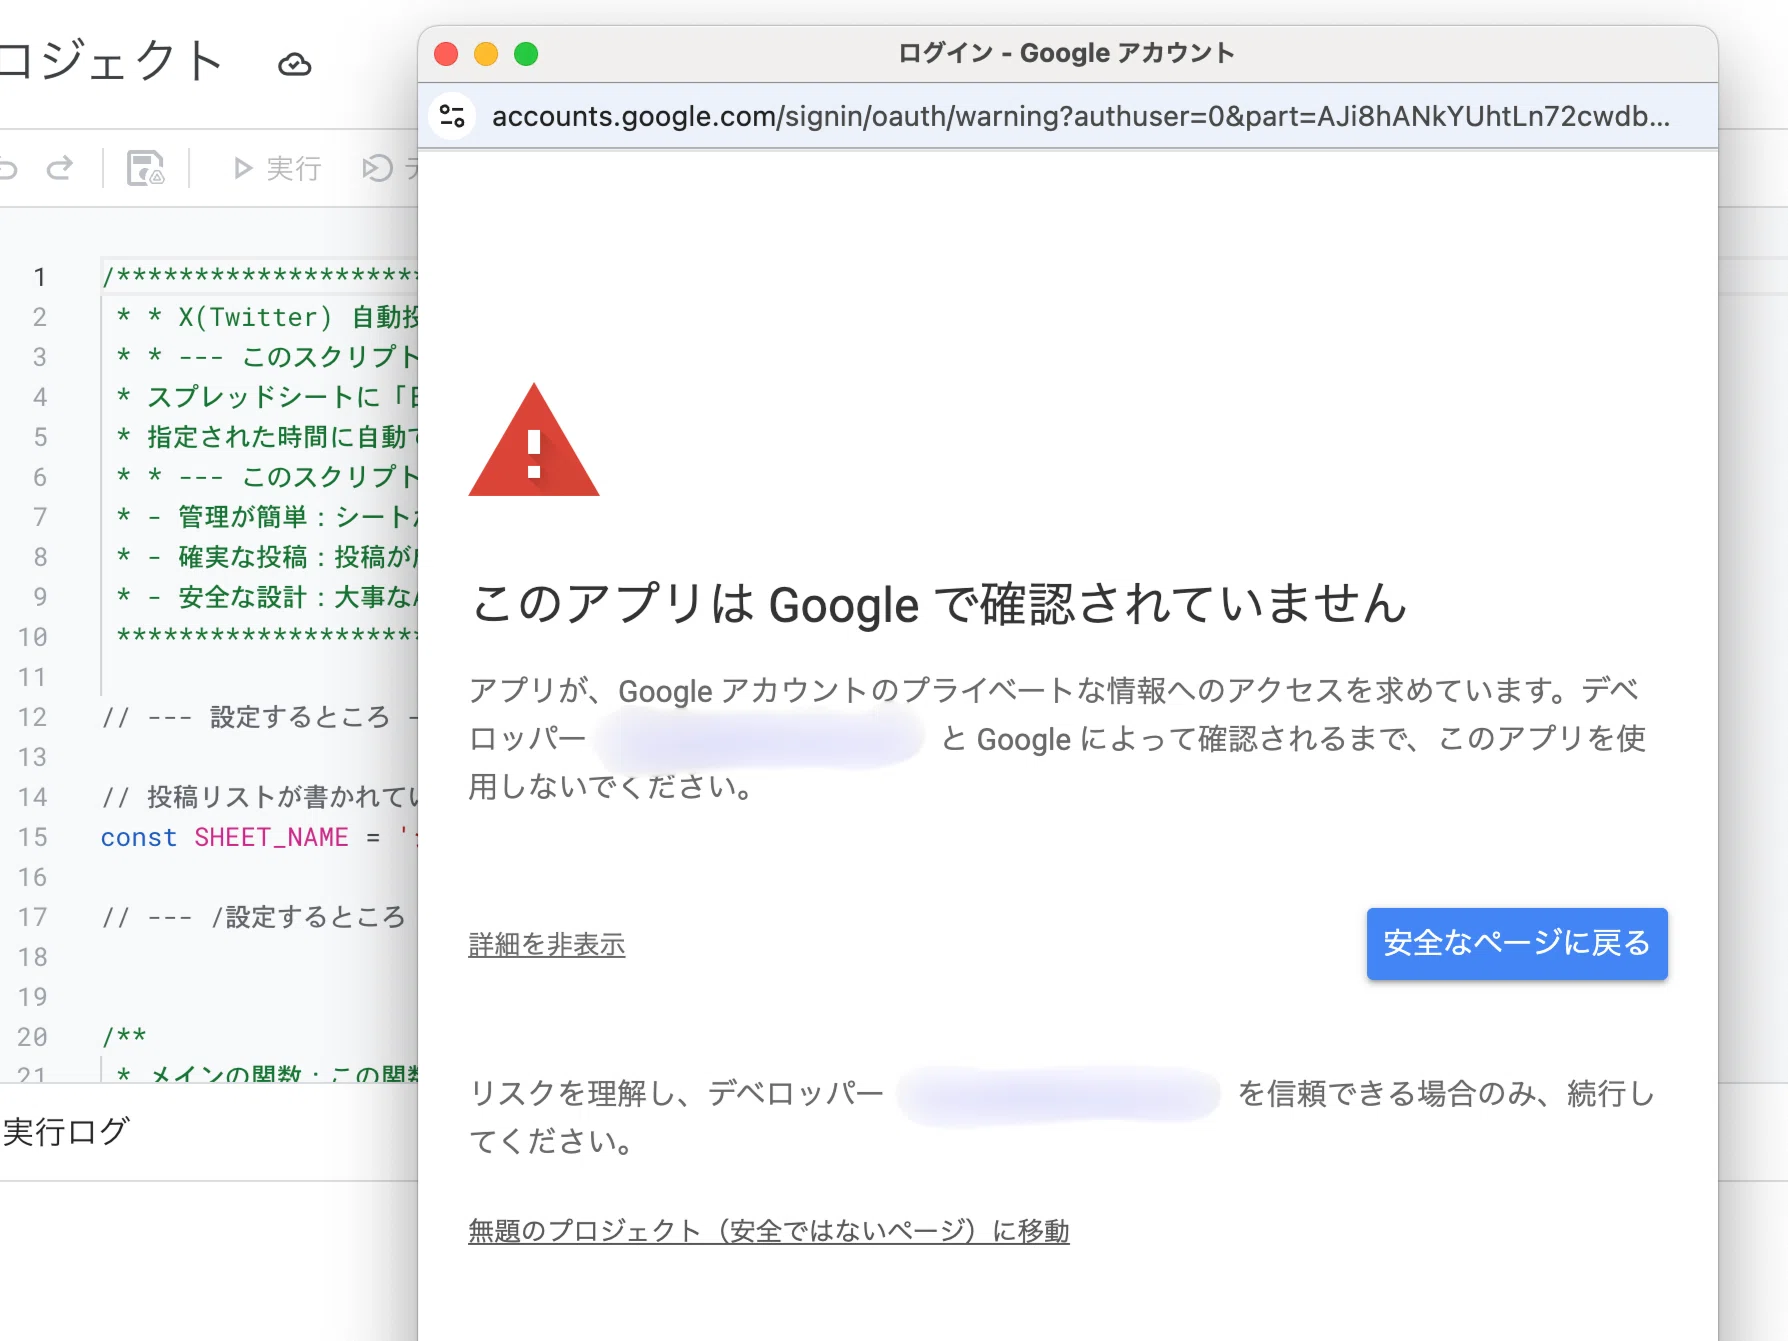Click the debug icon in editor toolbar

pyautogui.click(x=378, y=168)
